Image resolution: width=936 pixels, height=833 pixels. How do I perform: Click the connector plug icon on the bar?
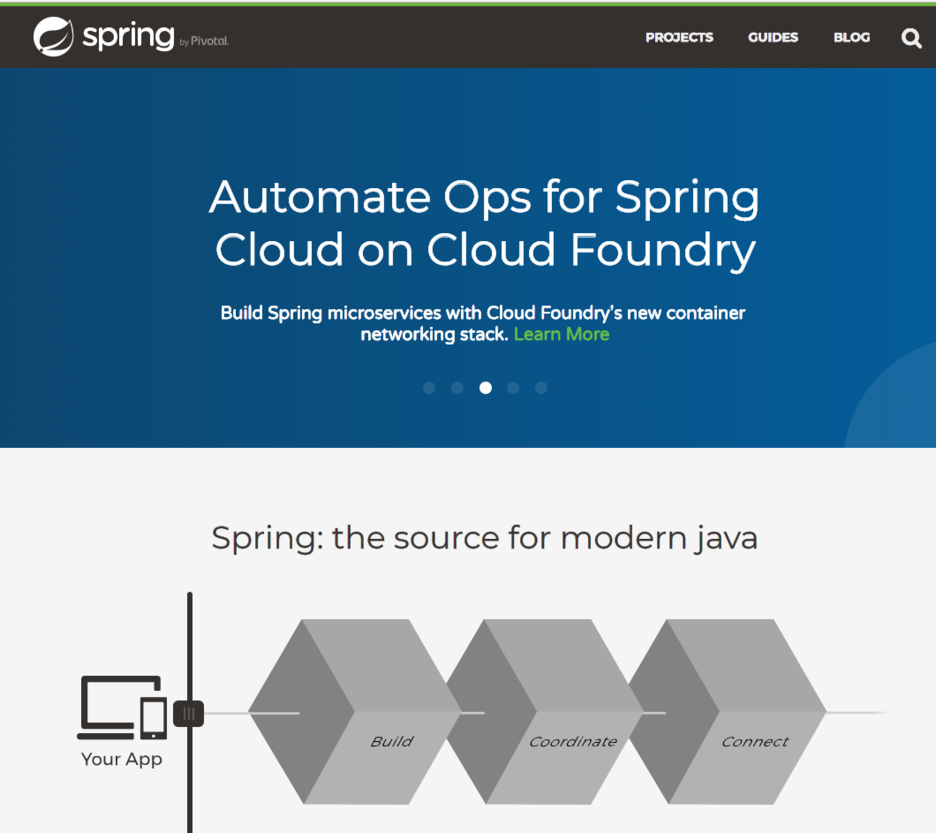(x=189, y=714)
